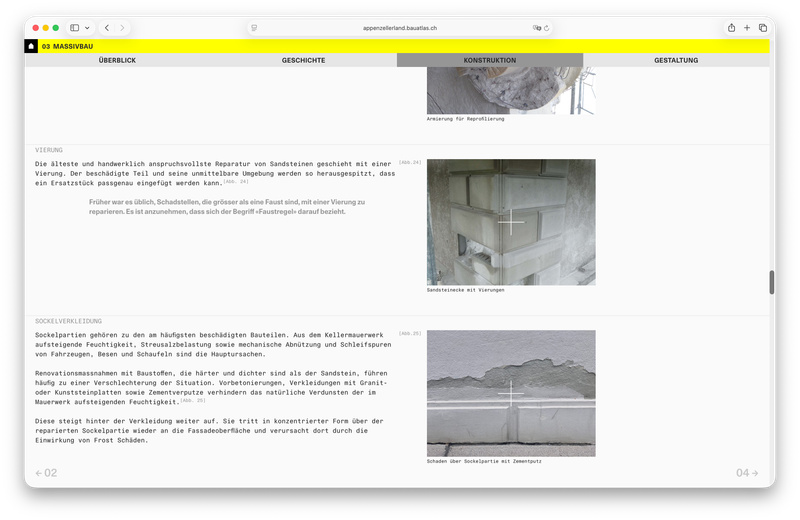Click the vertical page scrollbar handle
800x520 pixels.
coord(771,282)
